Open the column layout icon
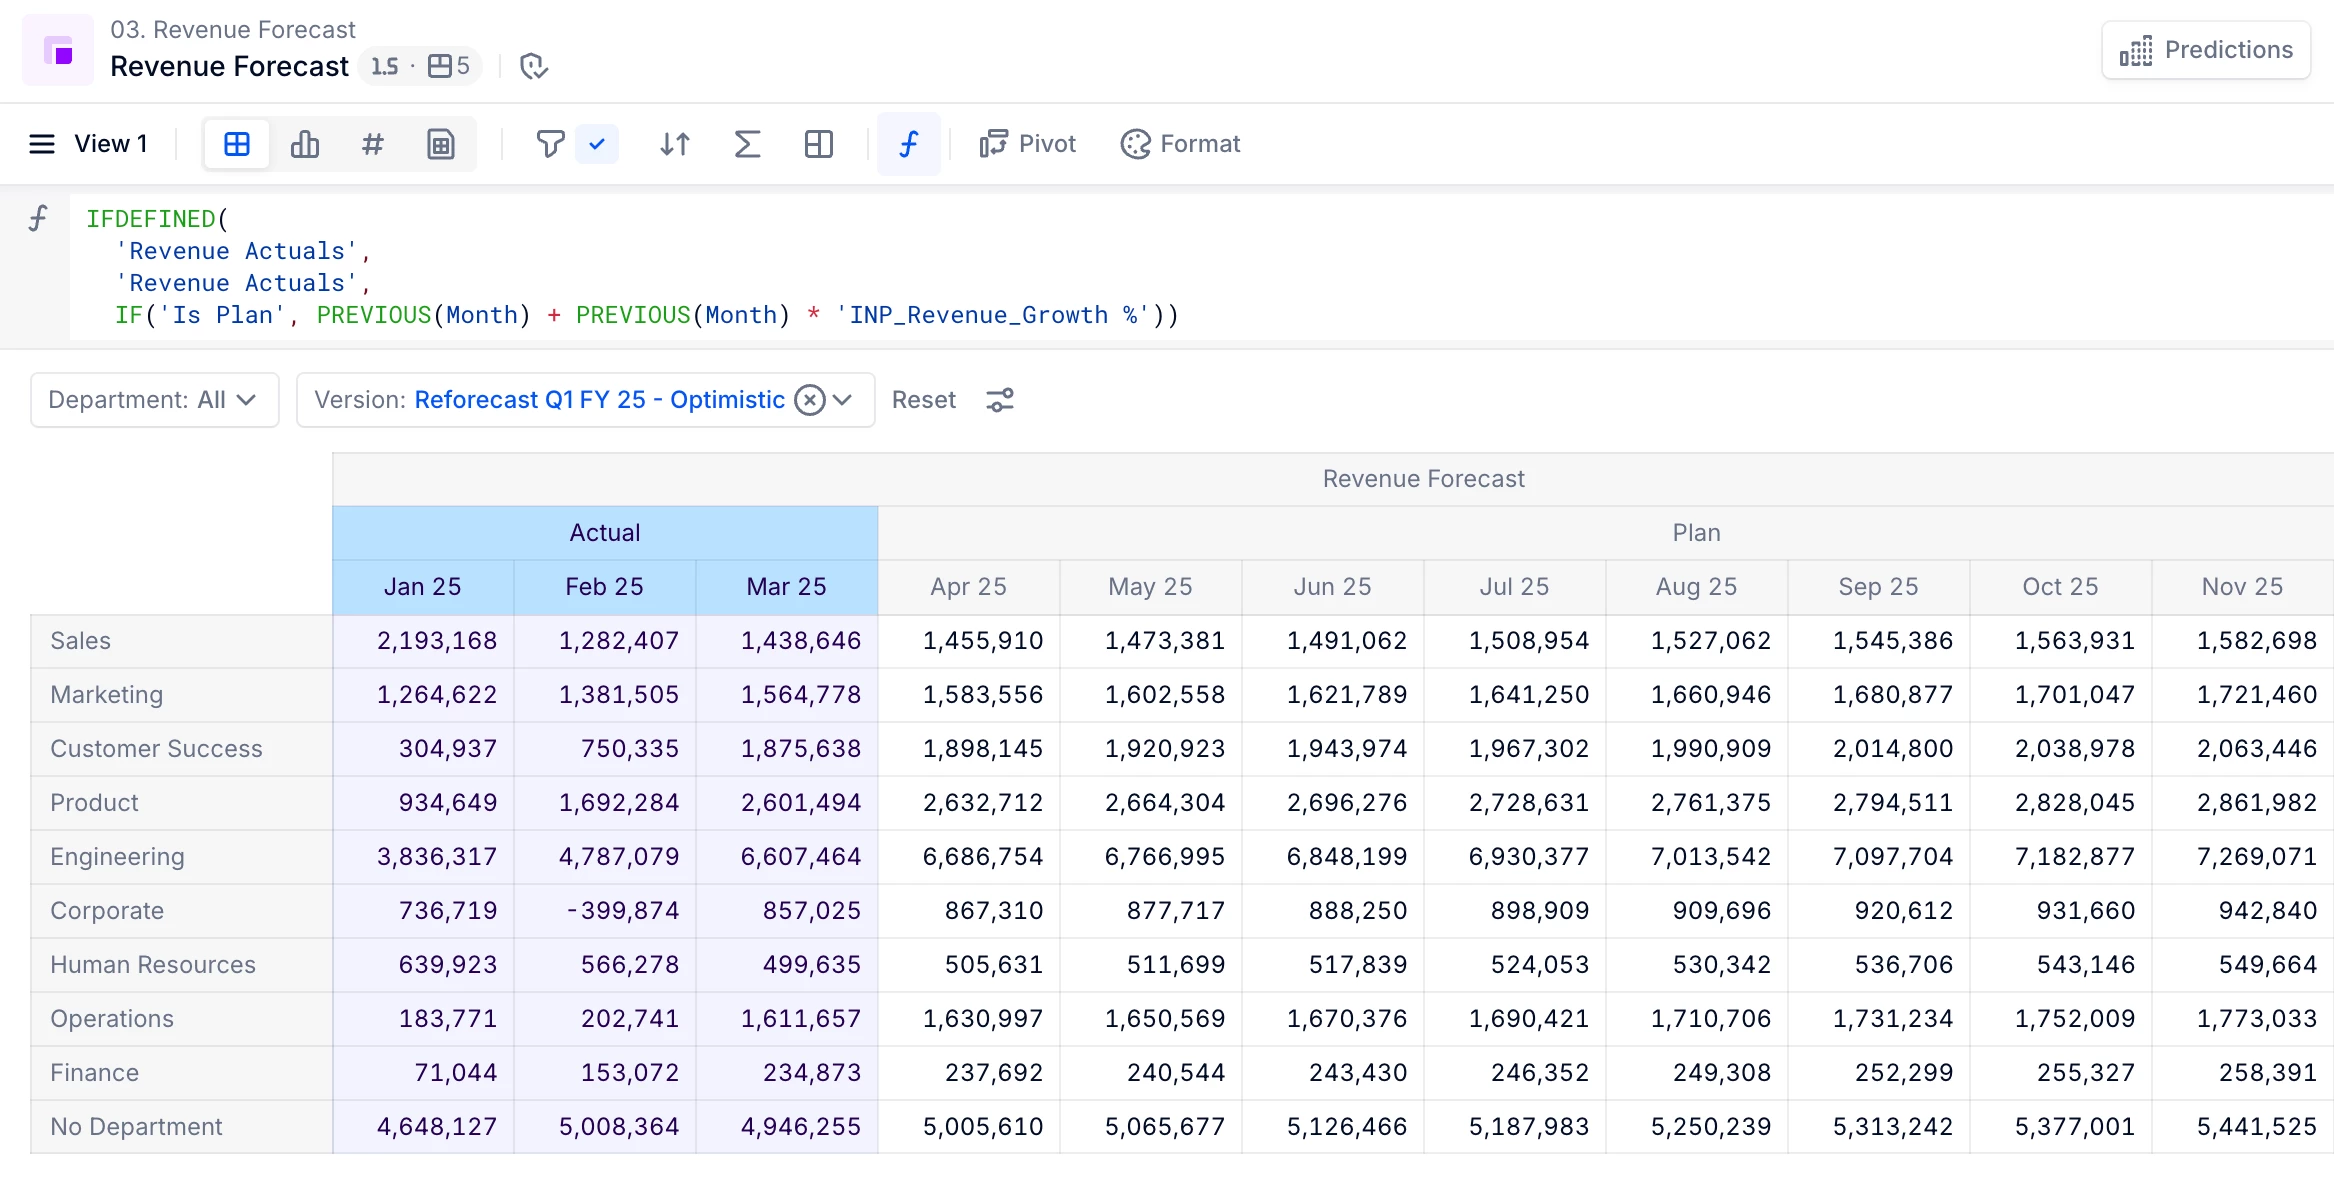The width and height of the screenshot is (2334, 1184). coord(819,144)
